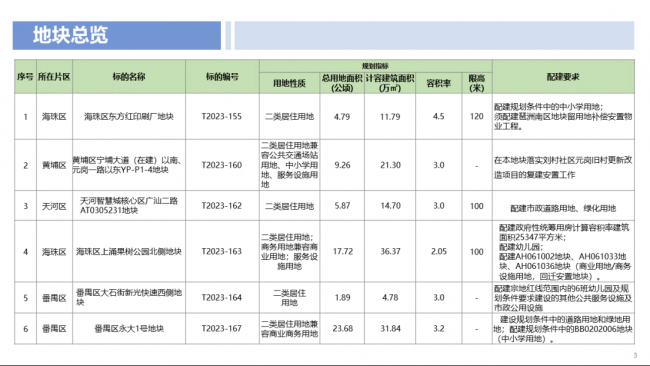The image size is (650, 366).
Task: Select the T2023-164 cell
Action: [222, 298]
